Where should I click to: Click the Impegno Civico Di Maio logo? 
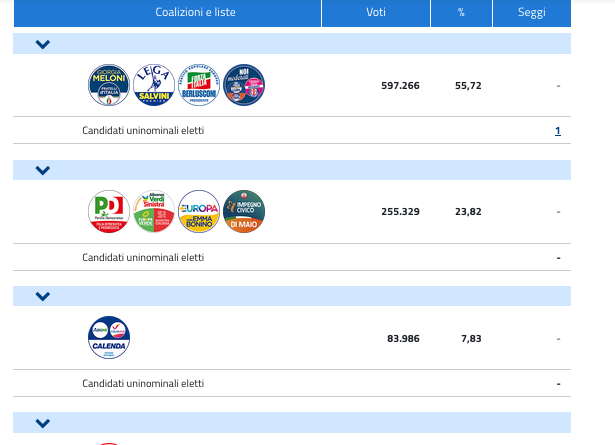tap(243, 211)
